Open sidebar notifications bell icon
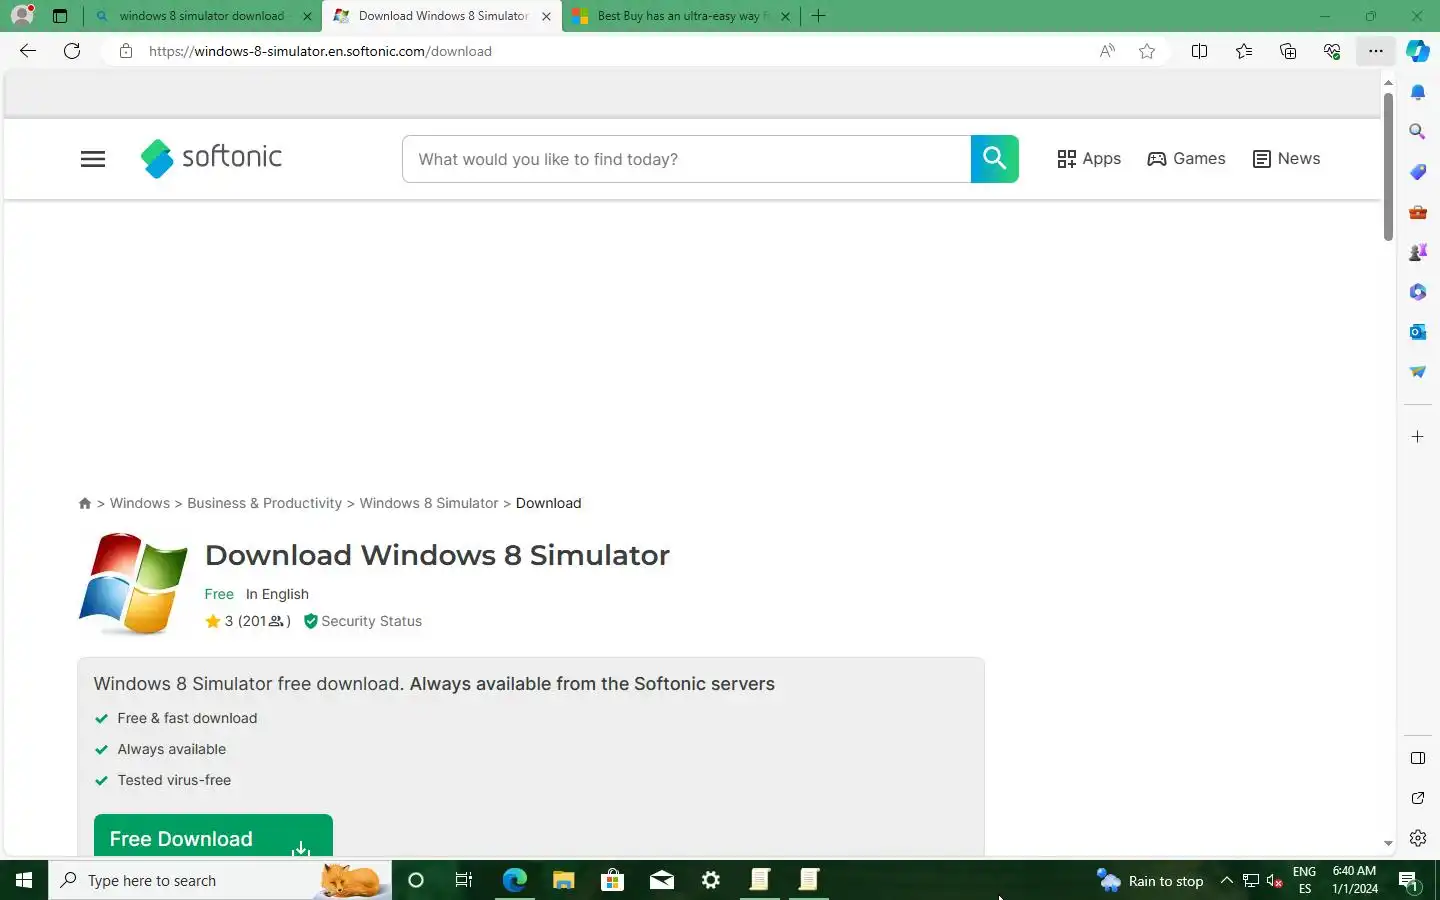 tap(1418, 92)
